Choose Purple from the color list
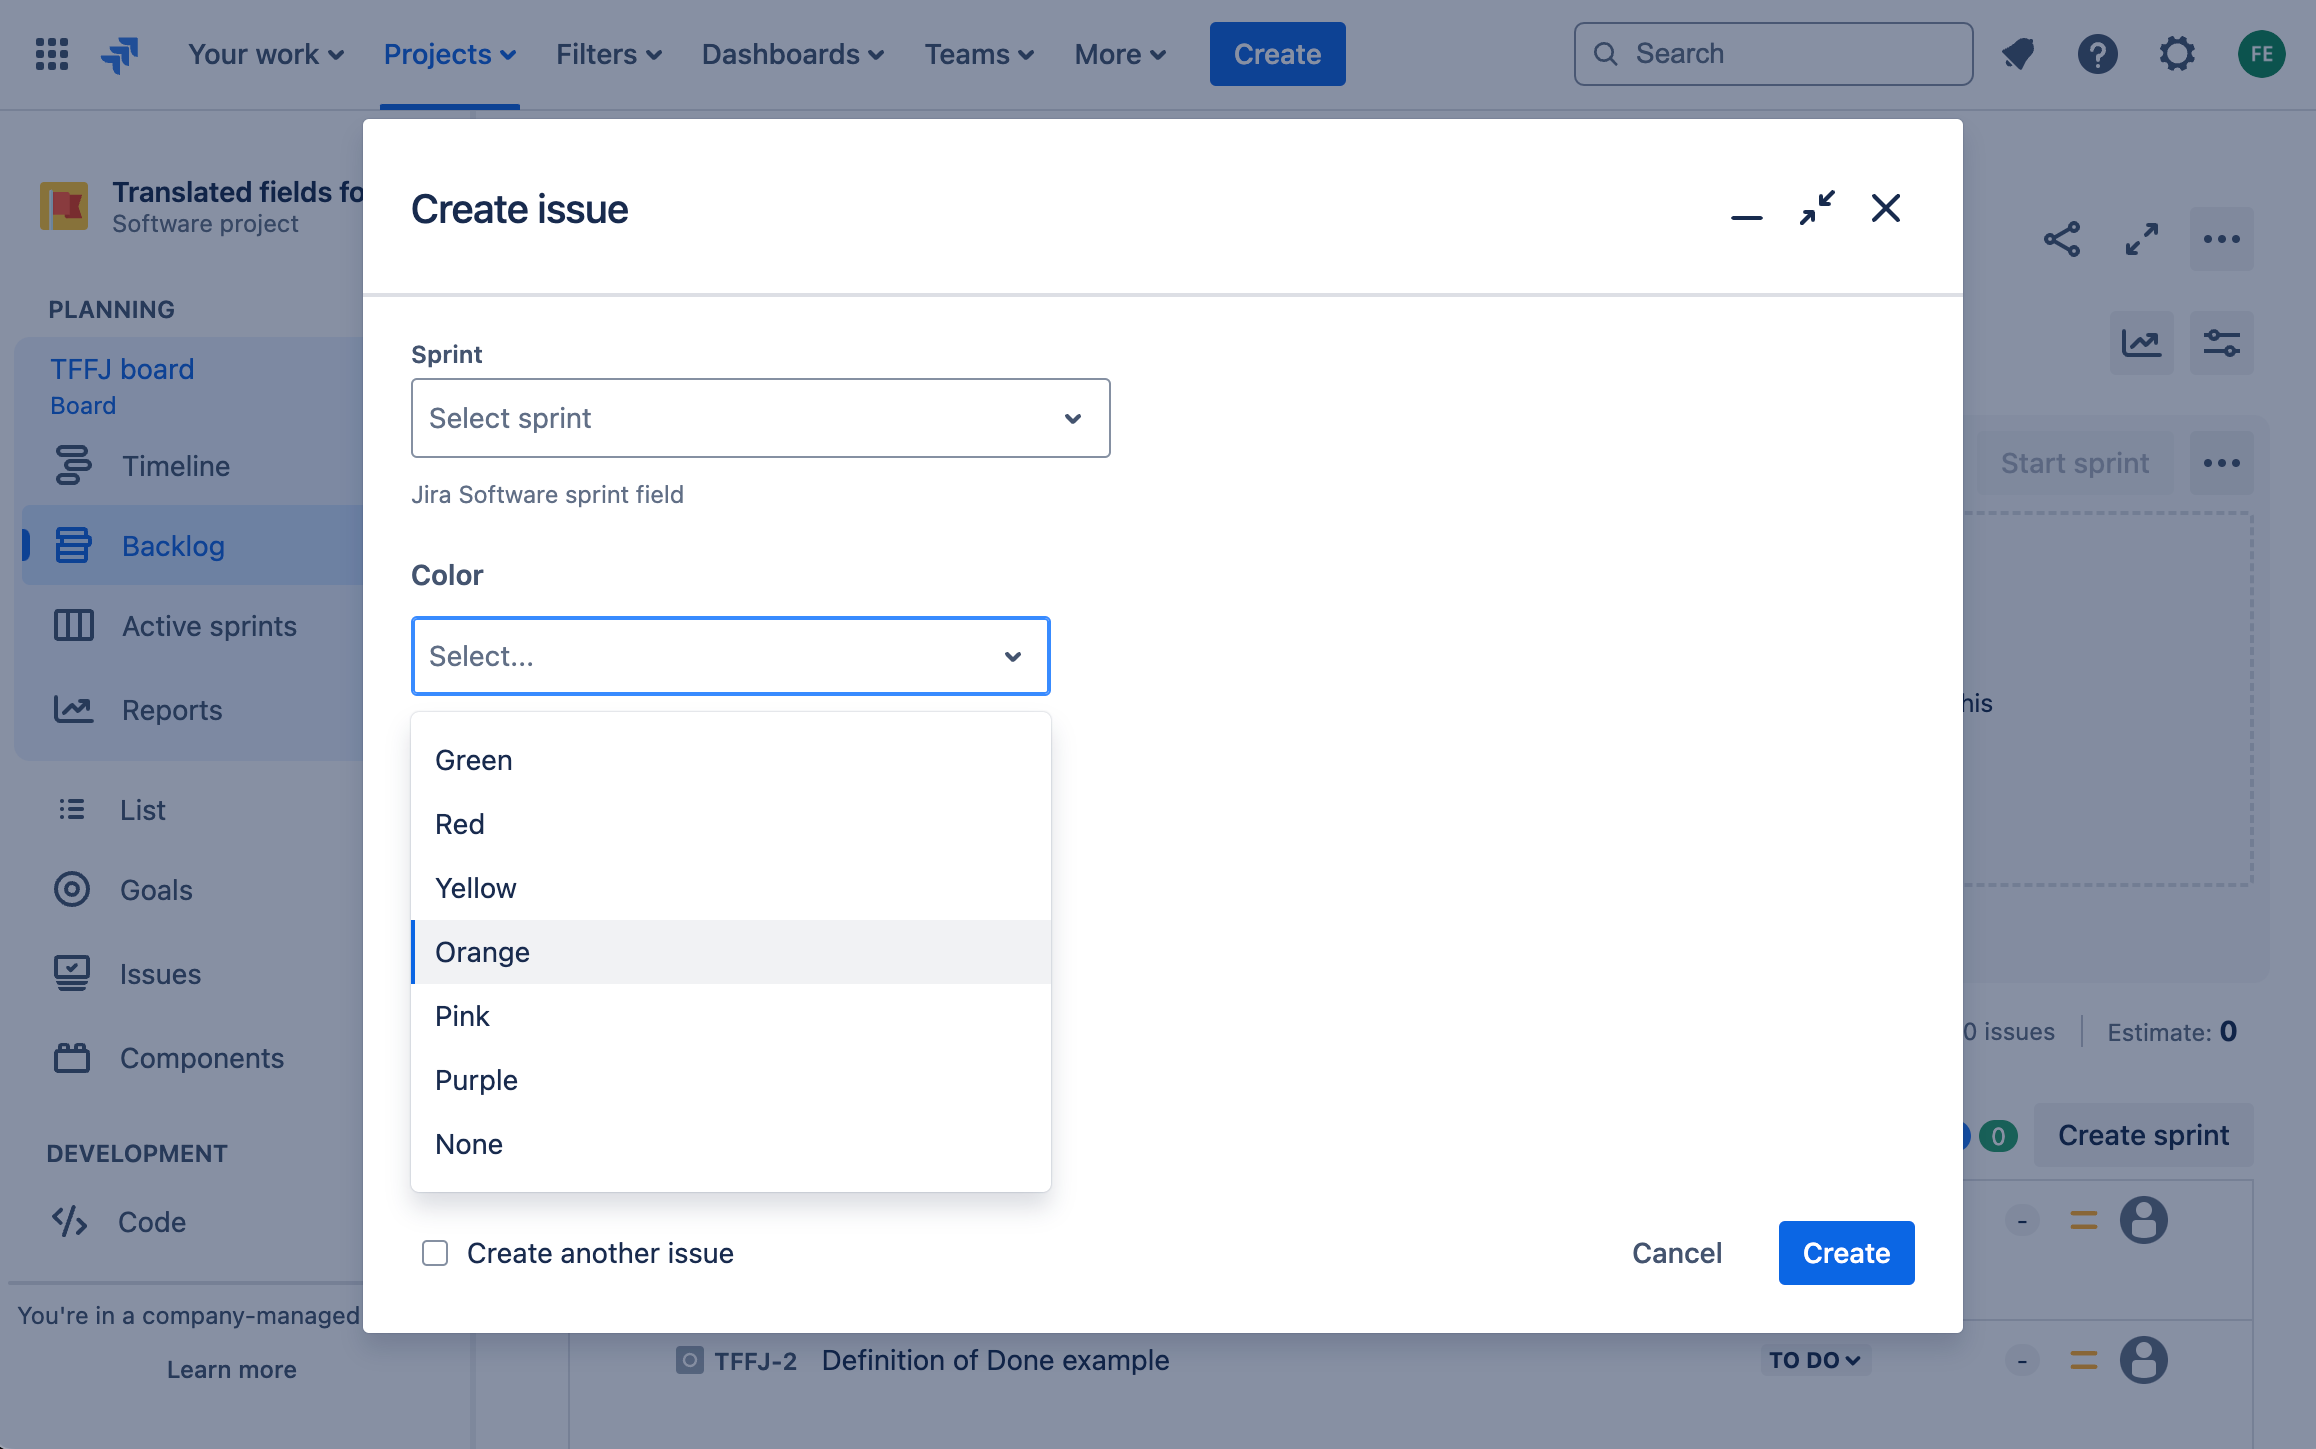This screenshot has width=2316, height=1449. (x=477, y=1080)
